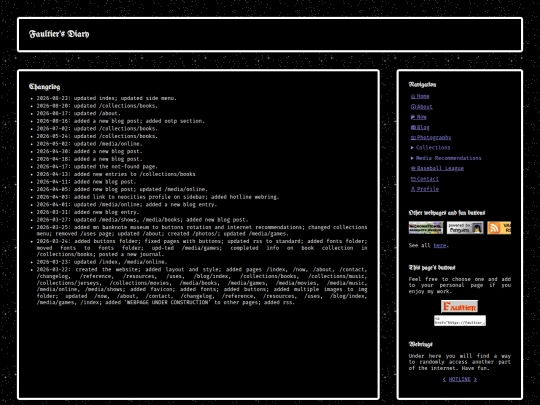Select the 2026-03-22 created the website entry

202,286
